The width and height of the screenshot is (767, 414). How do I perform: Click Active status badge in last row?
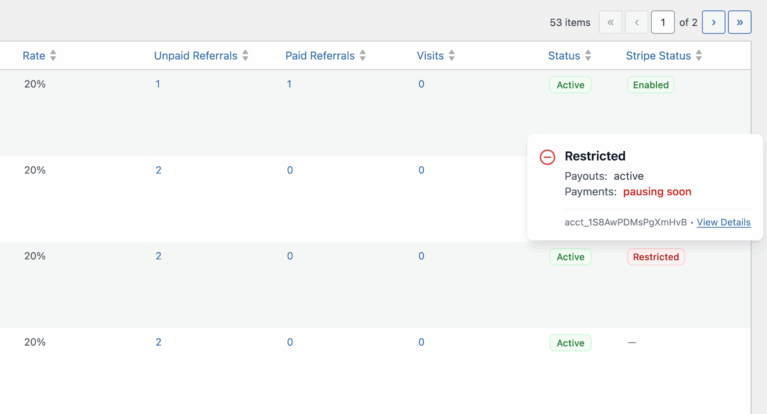pos(570,343)
